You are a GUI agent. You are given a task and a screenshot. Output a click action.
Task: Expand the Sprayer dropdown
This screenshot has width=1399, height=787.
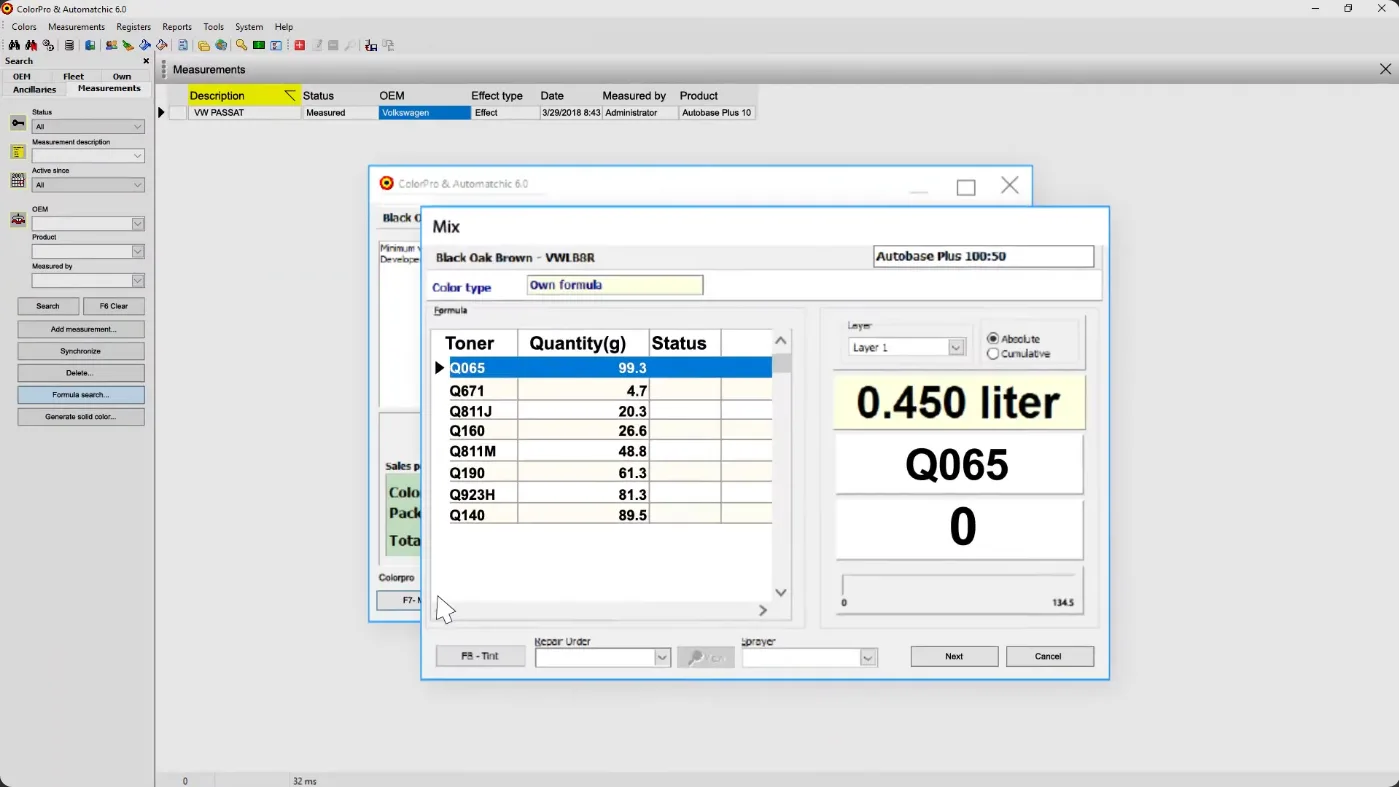click(867, 658)
